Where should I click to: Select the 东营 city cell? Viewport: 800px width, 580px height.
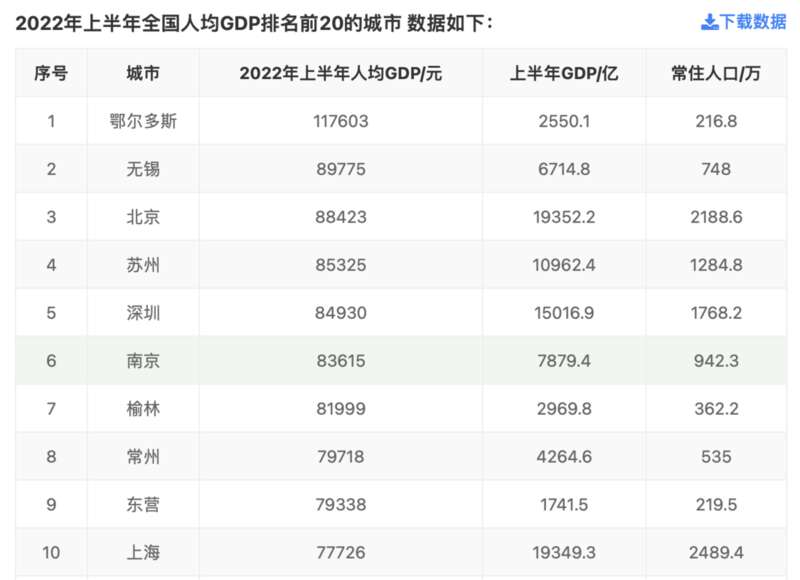[143, 505]
